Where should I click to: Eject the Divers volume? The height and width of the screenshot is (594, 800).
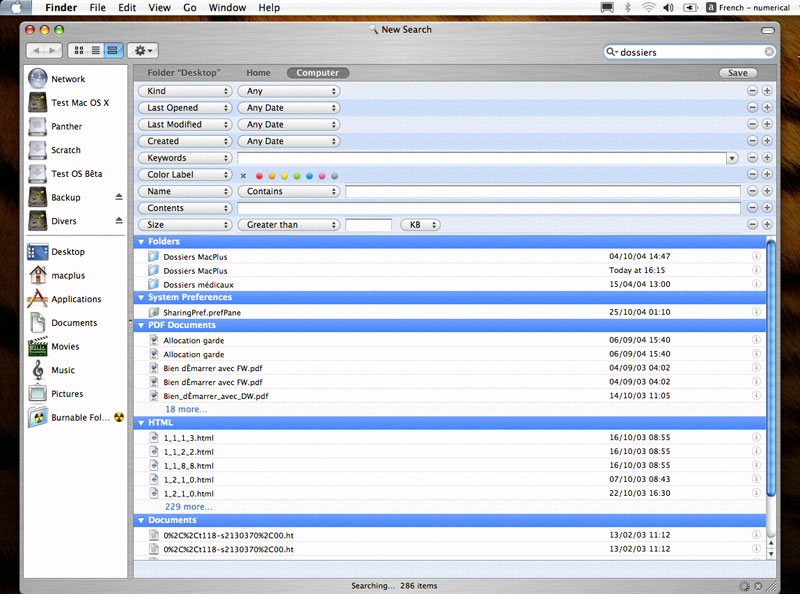[119, 221]
